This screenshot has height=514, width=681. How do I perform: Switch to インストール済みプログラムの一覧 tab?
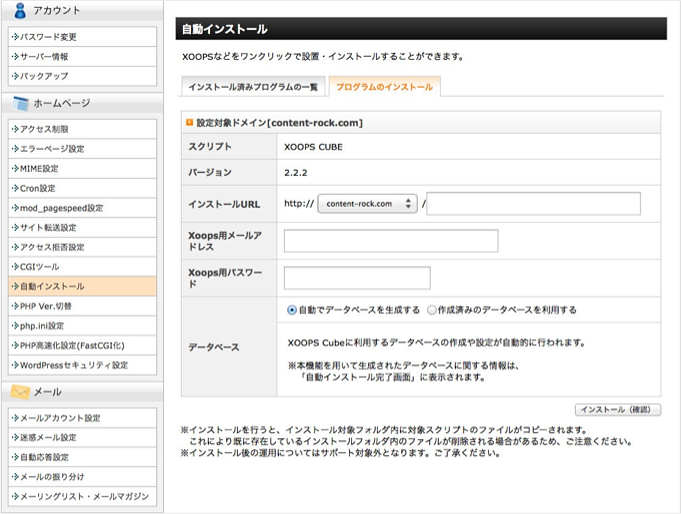pyautogui.click(x=253, y=86)
